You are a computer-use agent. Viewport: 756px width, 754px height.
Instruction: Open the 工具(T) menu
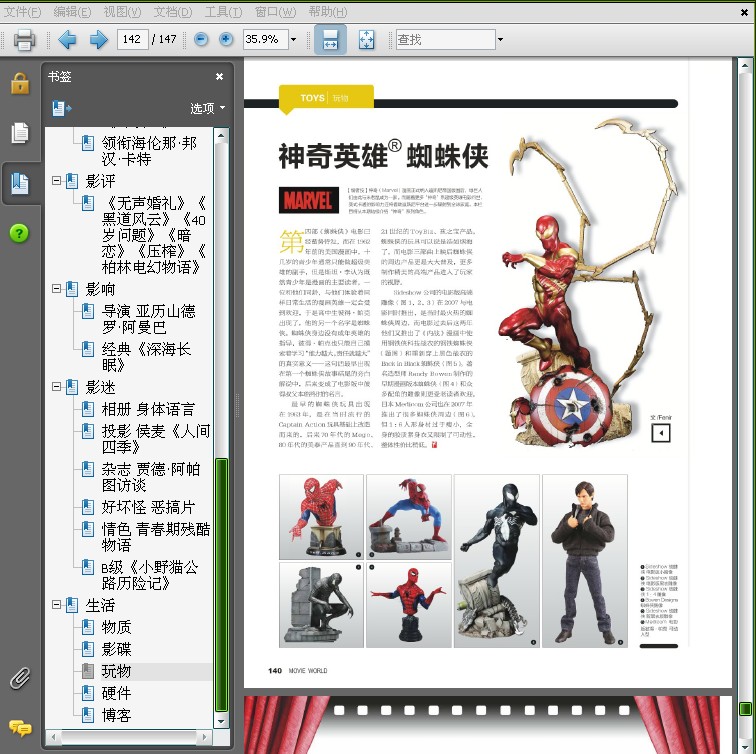tap(223, 12)
